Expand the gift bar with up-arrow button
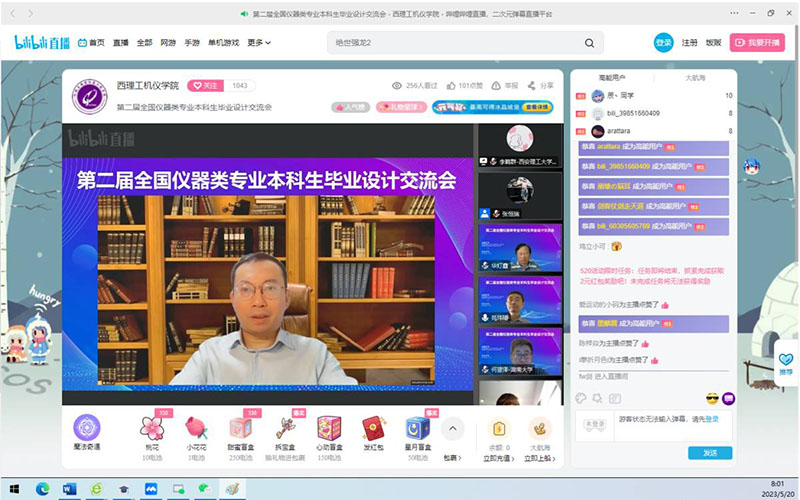Screen dimensions: 800x500 (x=452, y=428)
